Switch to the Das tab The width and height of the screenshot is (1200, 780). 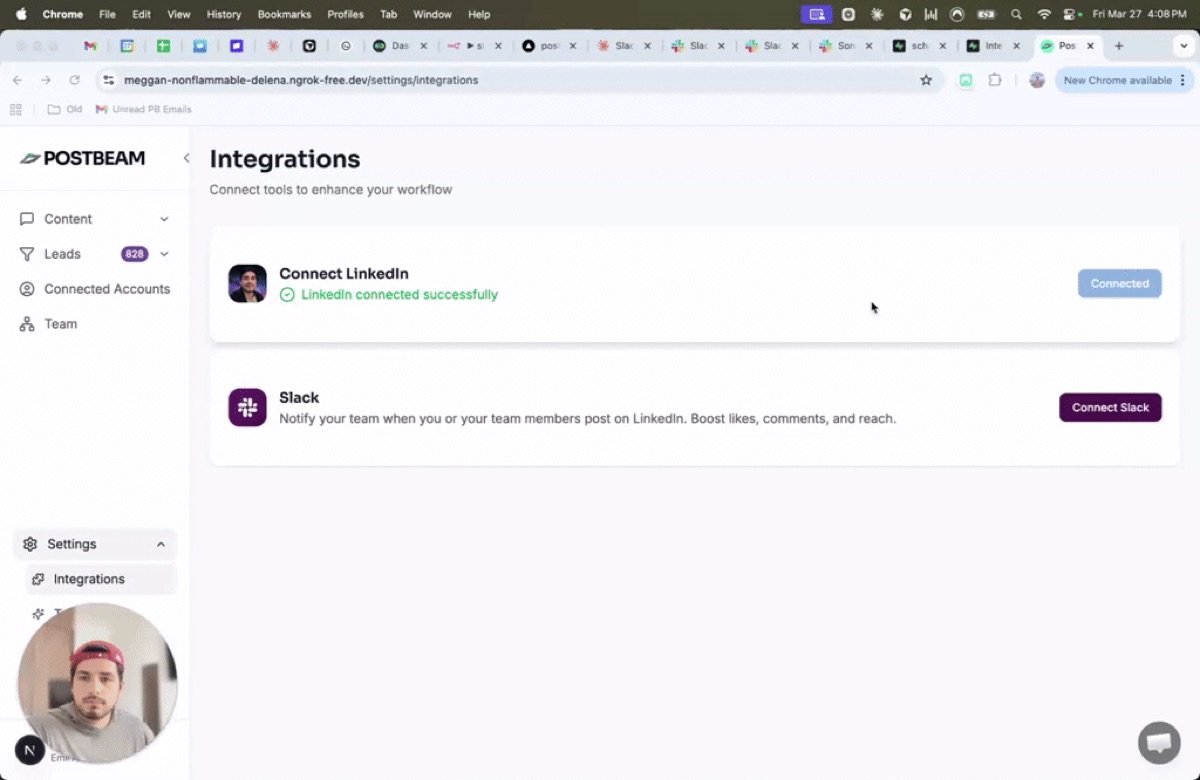pos(400,46)
